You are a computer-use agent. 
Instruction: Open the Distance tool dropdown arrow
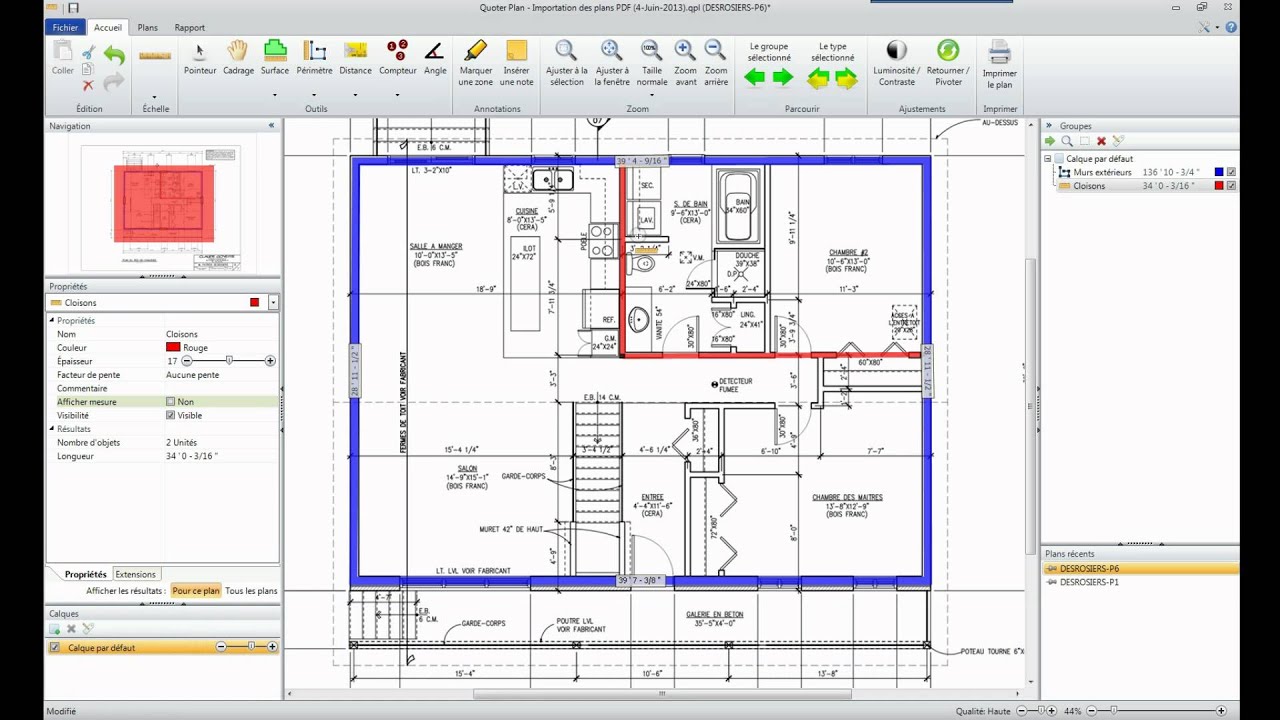tap(355, 95)
